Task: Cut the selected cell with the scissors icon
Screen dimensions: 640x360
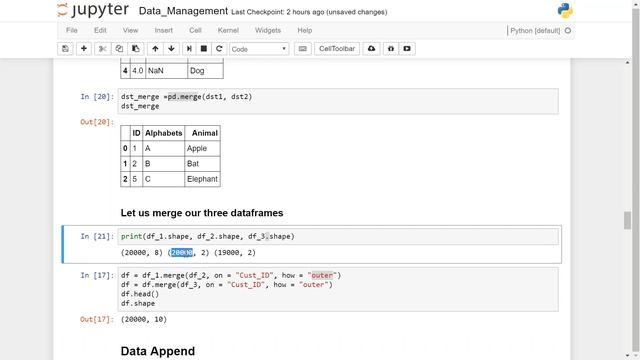Action: tap(102, 49)
